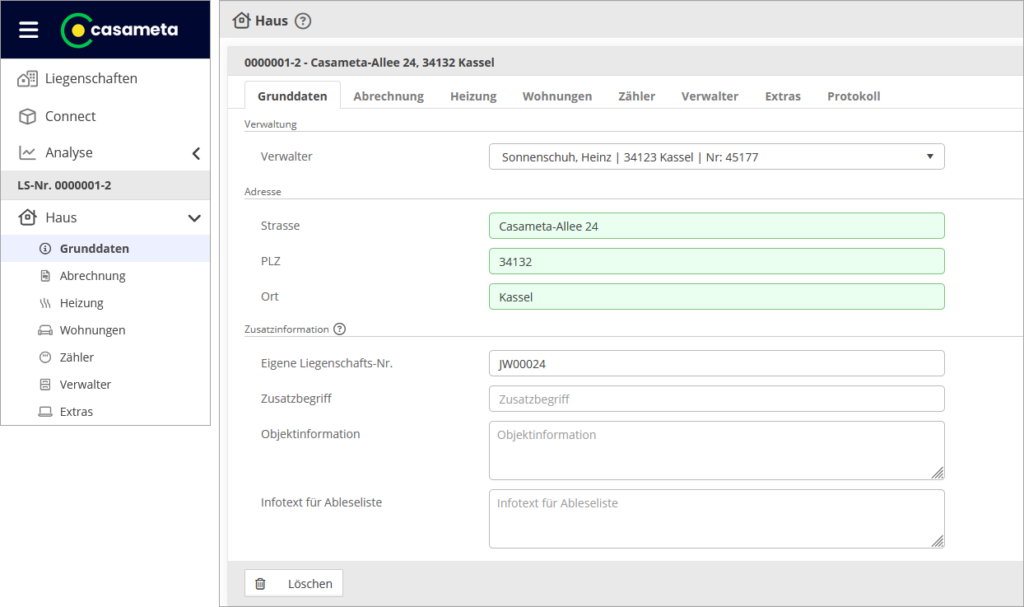1024x607 pixels.
Task: Click the Analyse chart icon
Action: (28, 153)
